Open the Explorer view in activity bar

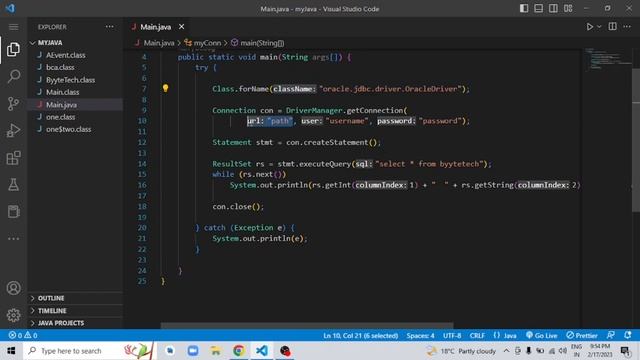[13, 49]
